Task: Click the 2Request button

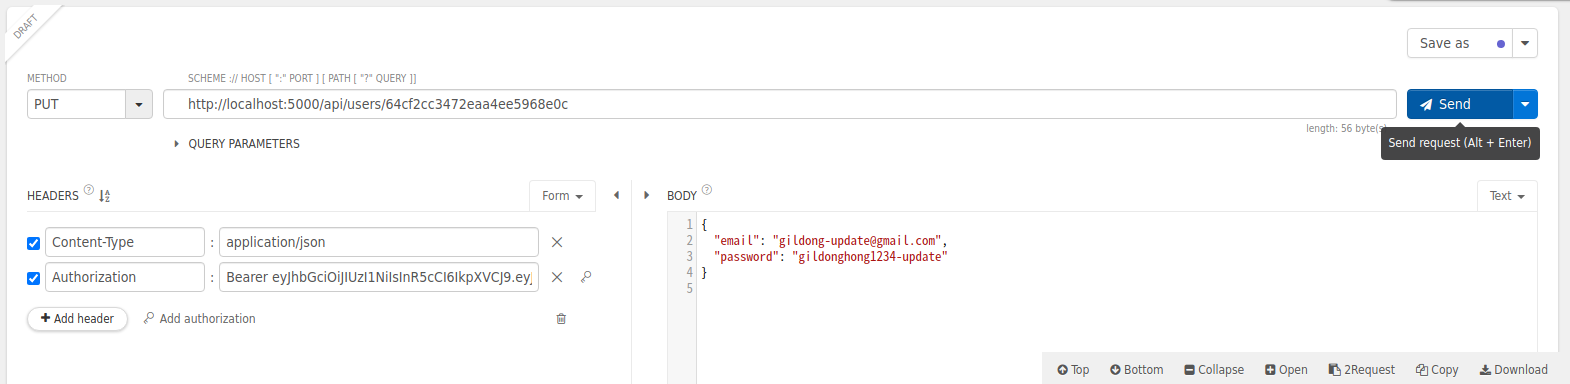Action: [1361, 370]
